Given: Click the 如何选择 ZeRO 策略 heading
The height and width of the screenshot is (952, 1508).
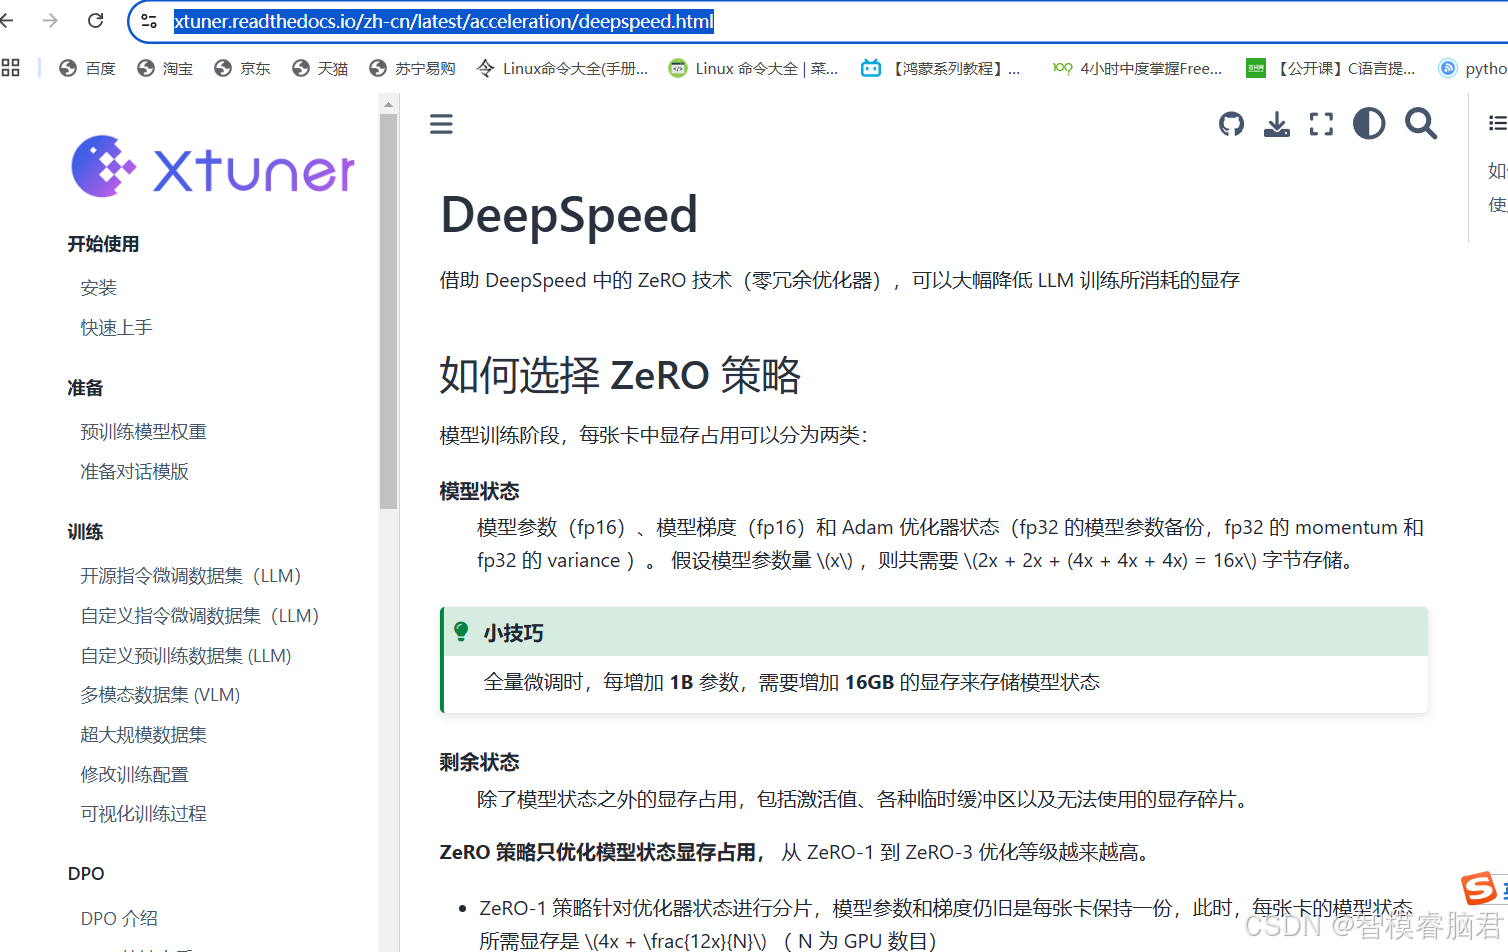Looking at the screenshot, I should (620, 375).
